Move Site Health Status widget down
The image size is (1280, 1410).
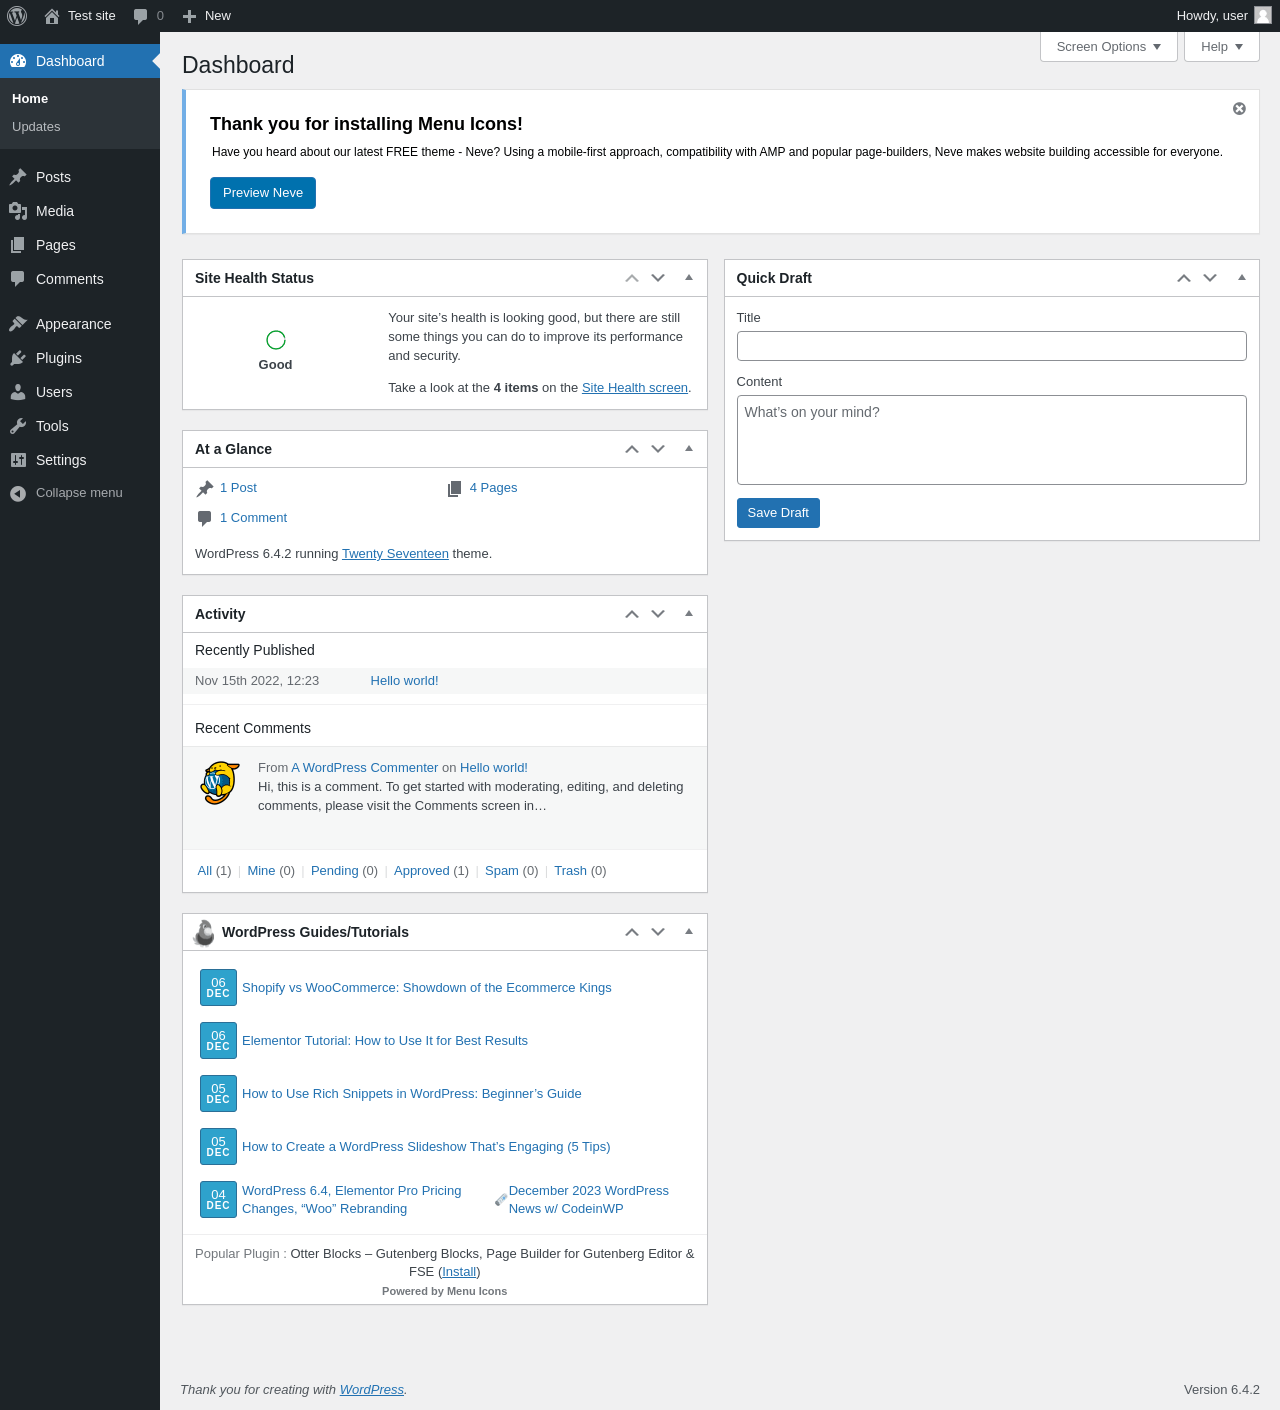(x=658, y=278)
